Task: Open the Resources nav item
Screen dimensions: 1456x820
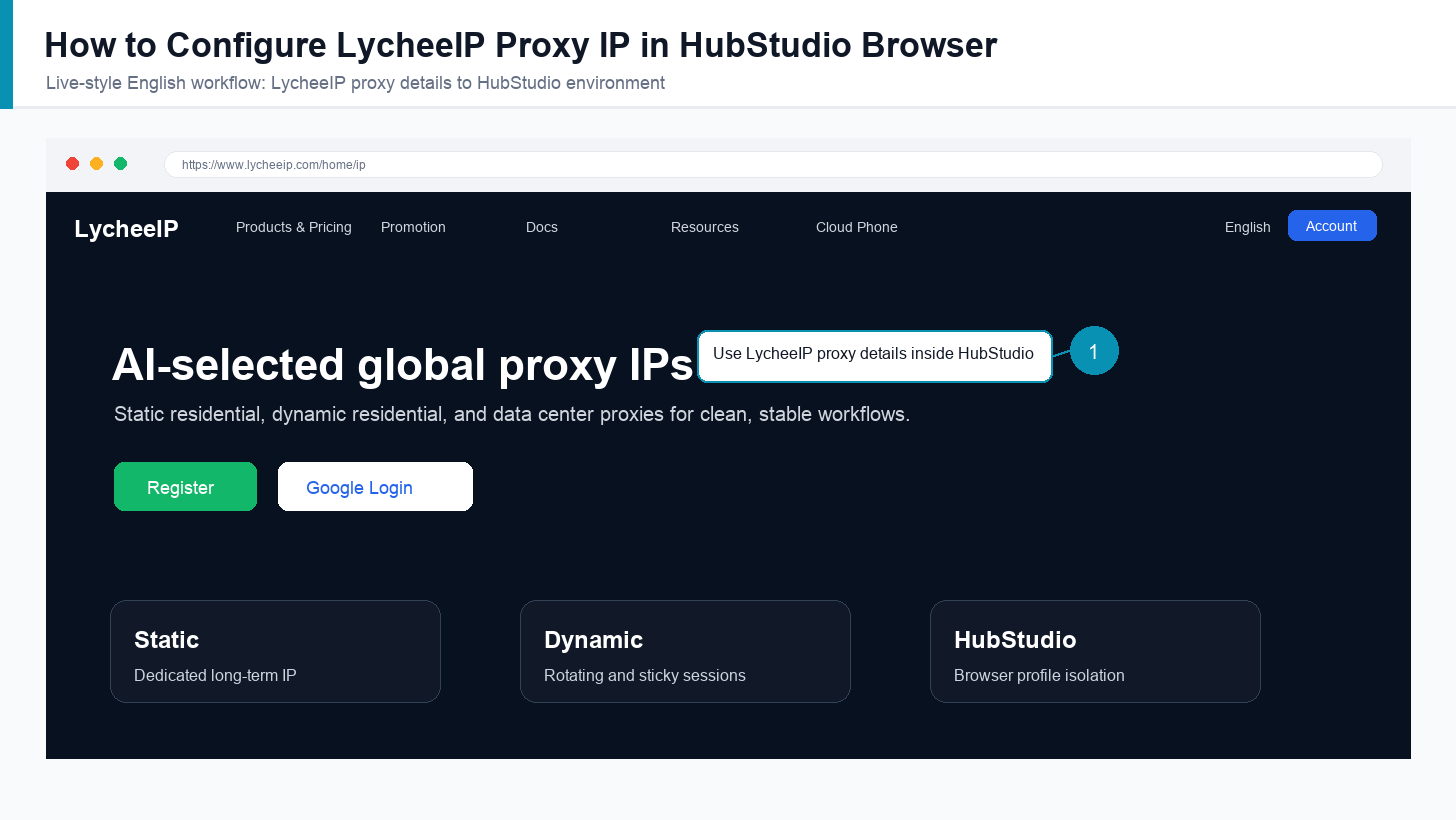Action: click(x=705, y=227)
